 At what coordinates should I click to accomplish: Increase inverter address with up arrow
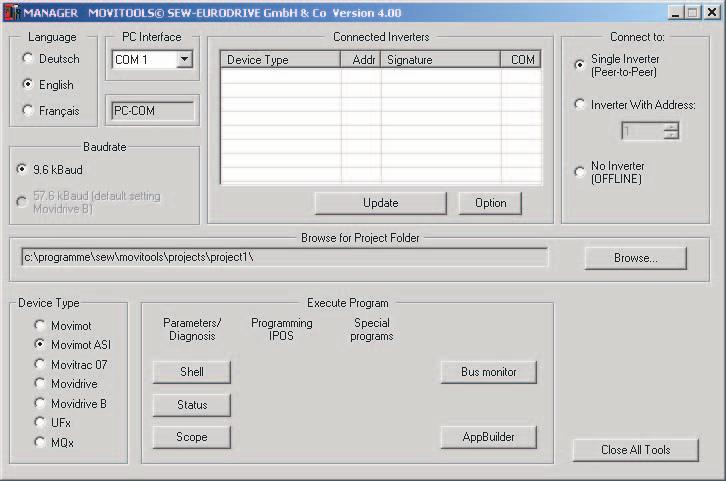tap(670, 126)
